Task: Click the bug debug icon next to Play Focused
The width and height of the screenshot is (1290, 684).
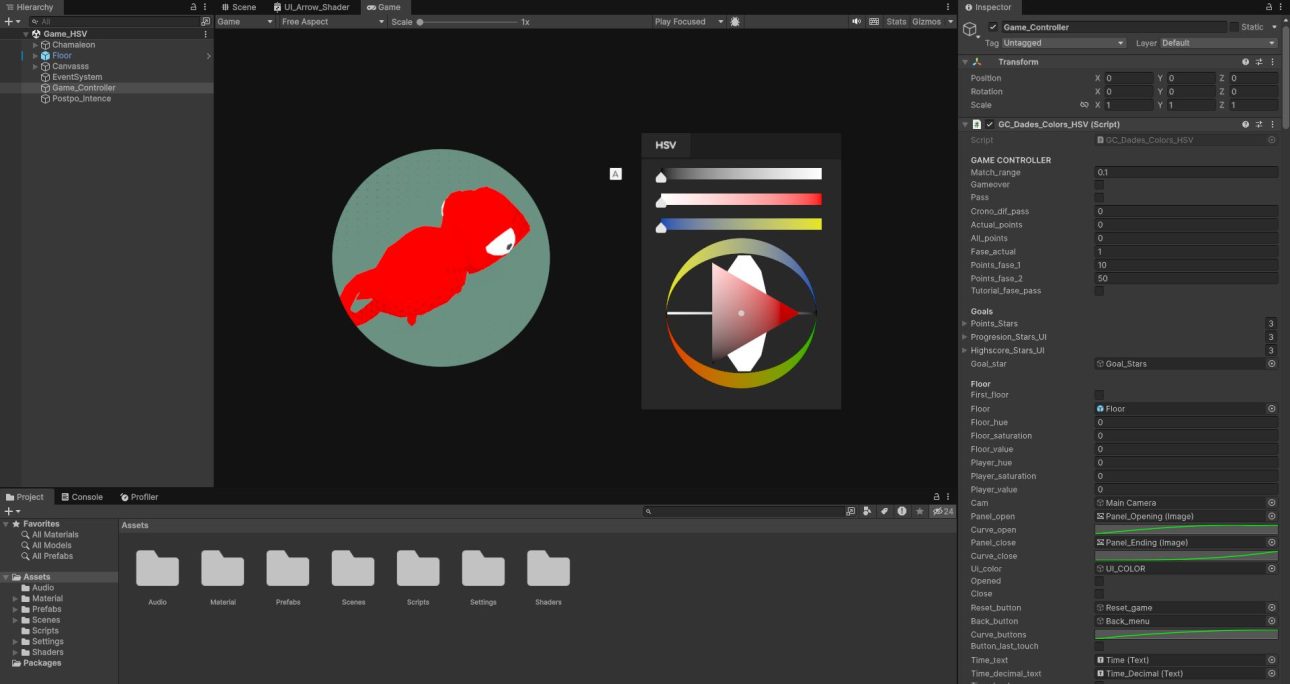Action: (x=736, y=21)
